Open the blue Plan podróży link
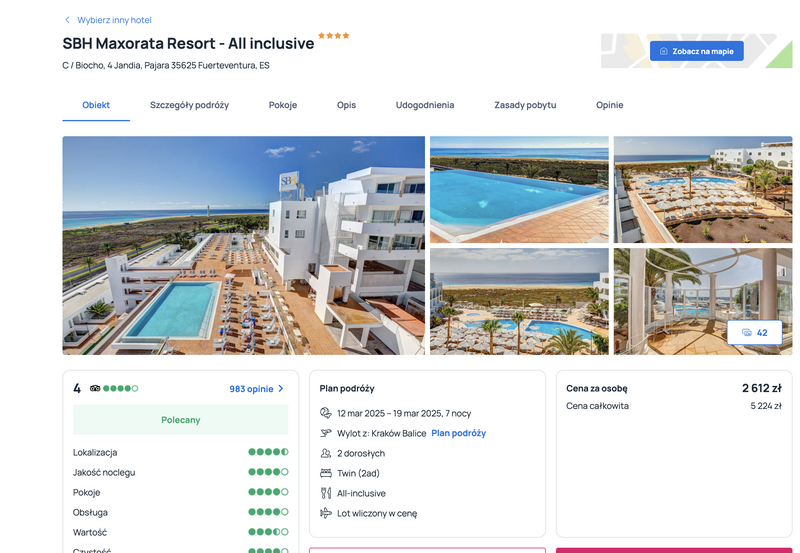 [x=459, y=433]
